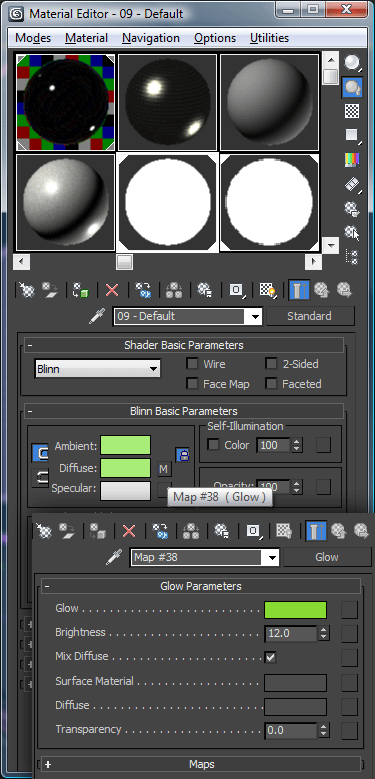Enable the Wire checkbox
375x779 pixels.
(192, 364)
